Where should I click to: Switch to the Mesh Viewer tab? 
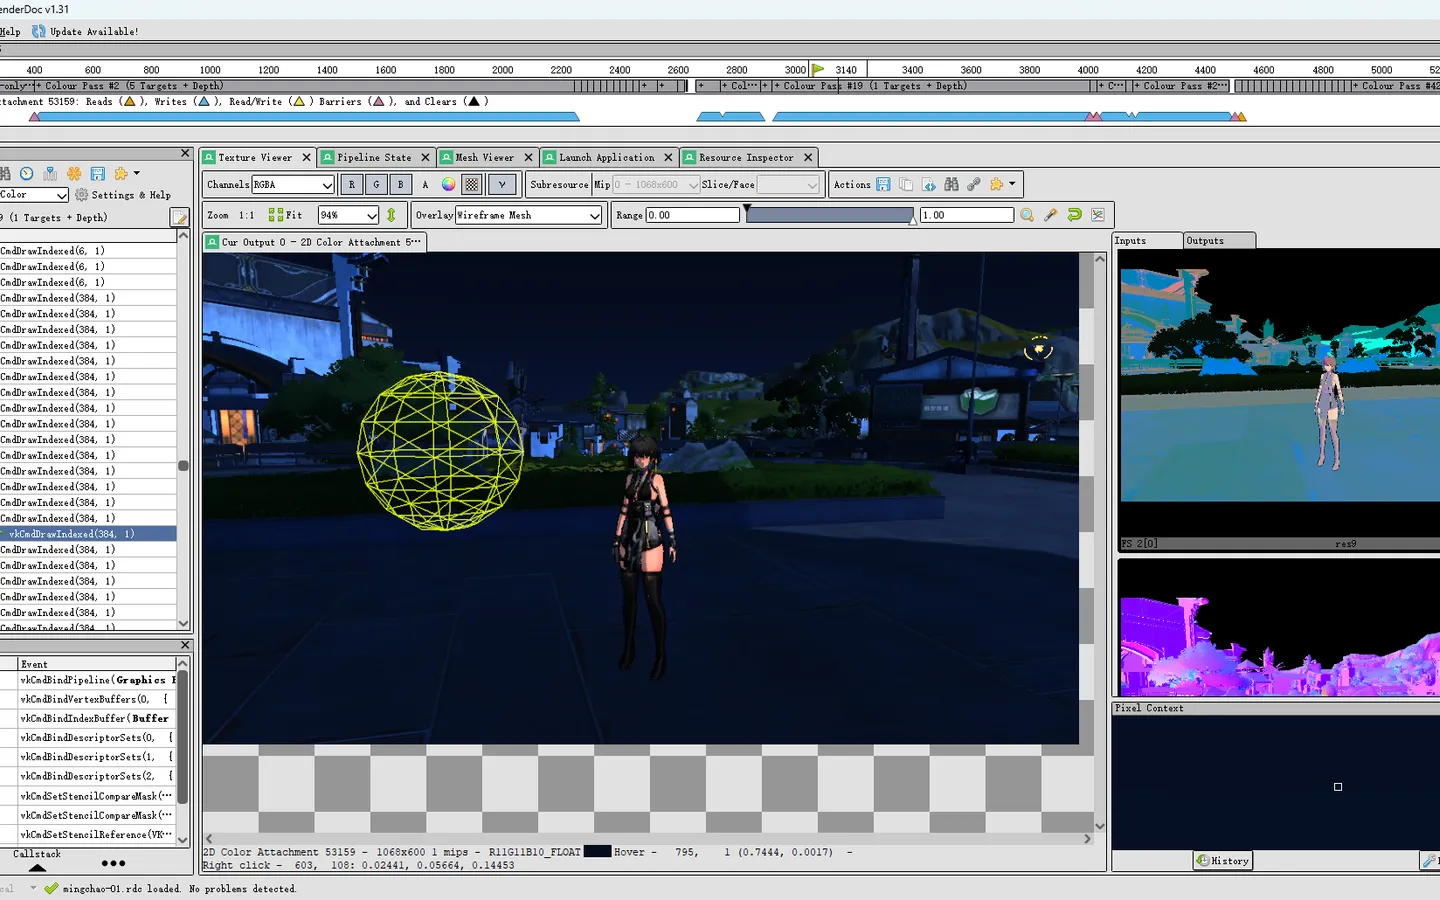pyautogui.click(x=485, y=158)
